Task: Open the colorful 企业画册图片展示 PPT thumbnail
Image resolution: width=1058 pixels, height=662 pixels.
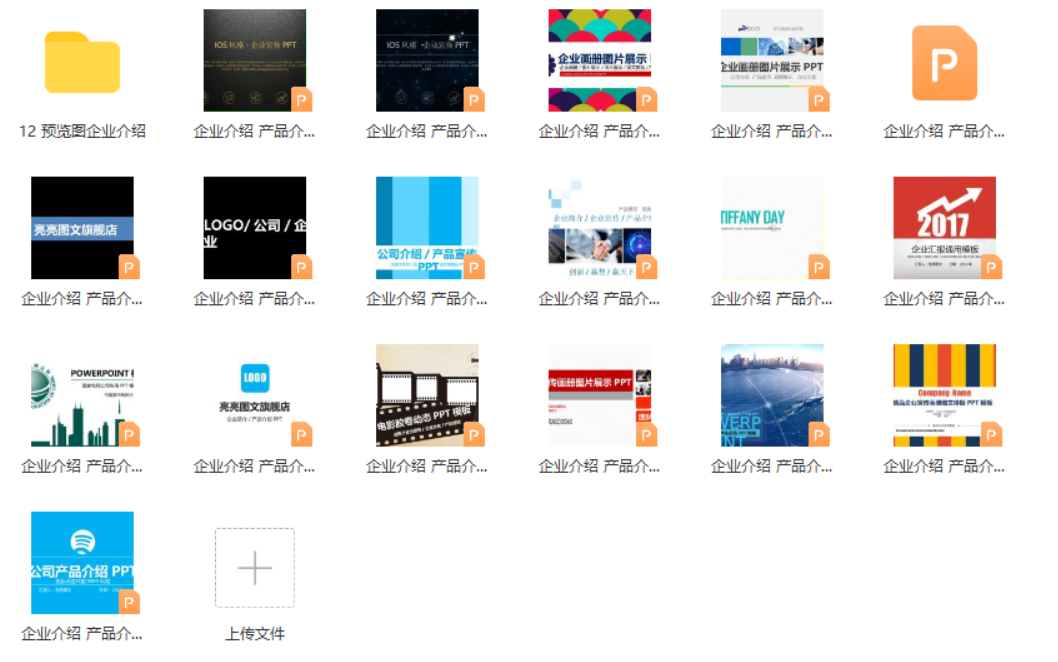Action: [x=599, y=62]
